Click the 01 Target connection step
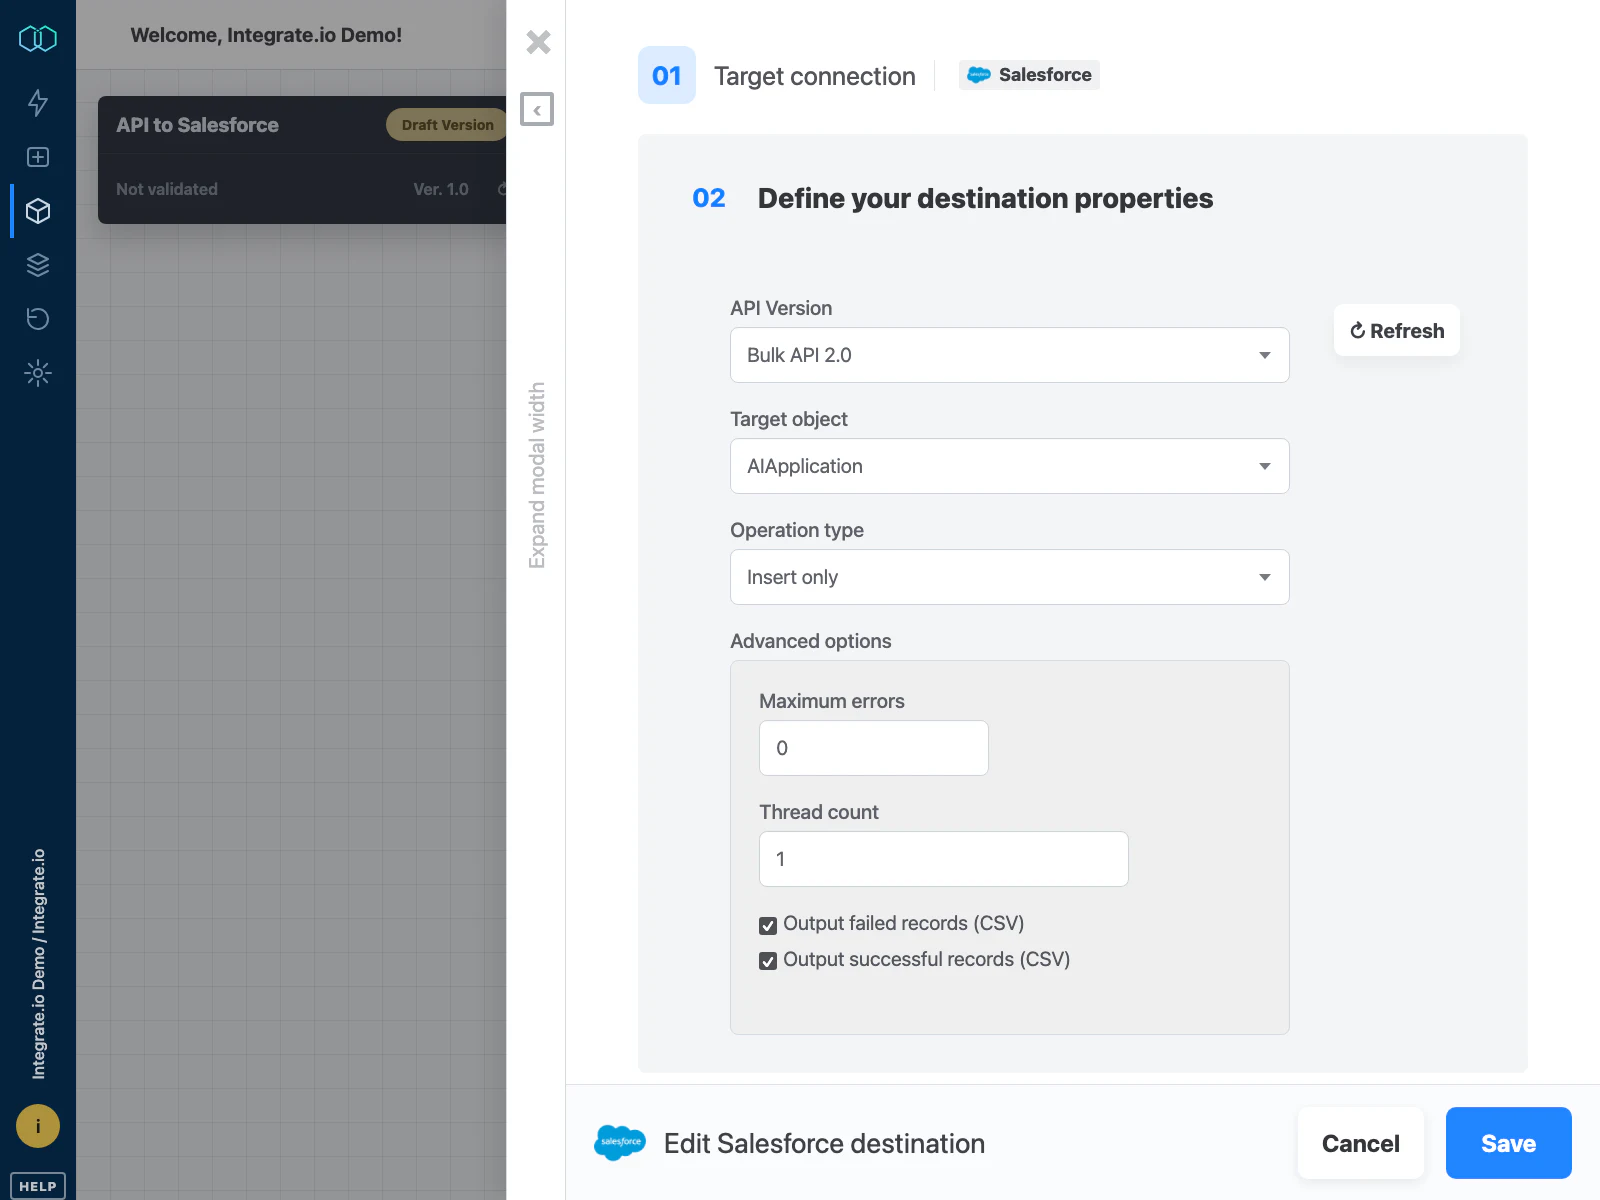The image size is (1600, 1200). coord(777,76)
